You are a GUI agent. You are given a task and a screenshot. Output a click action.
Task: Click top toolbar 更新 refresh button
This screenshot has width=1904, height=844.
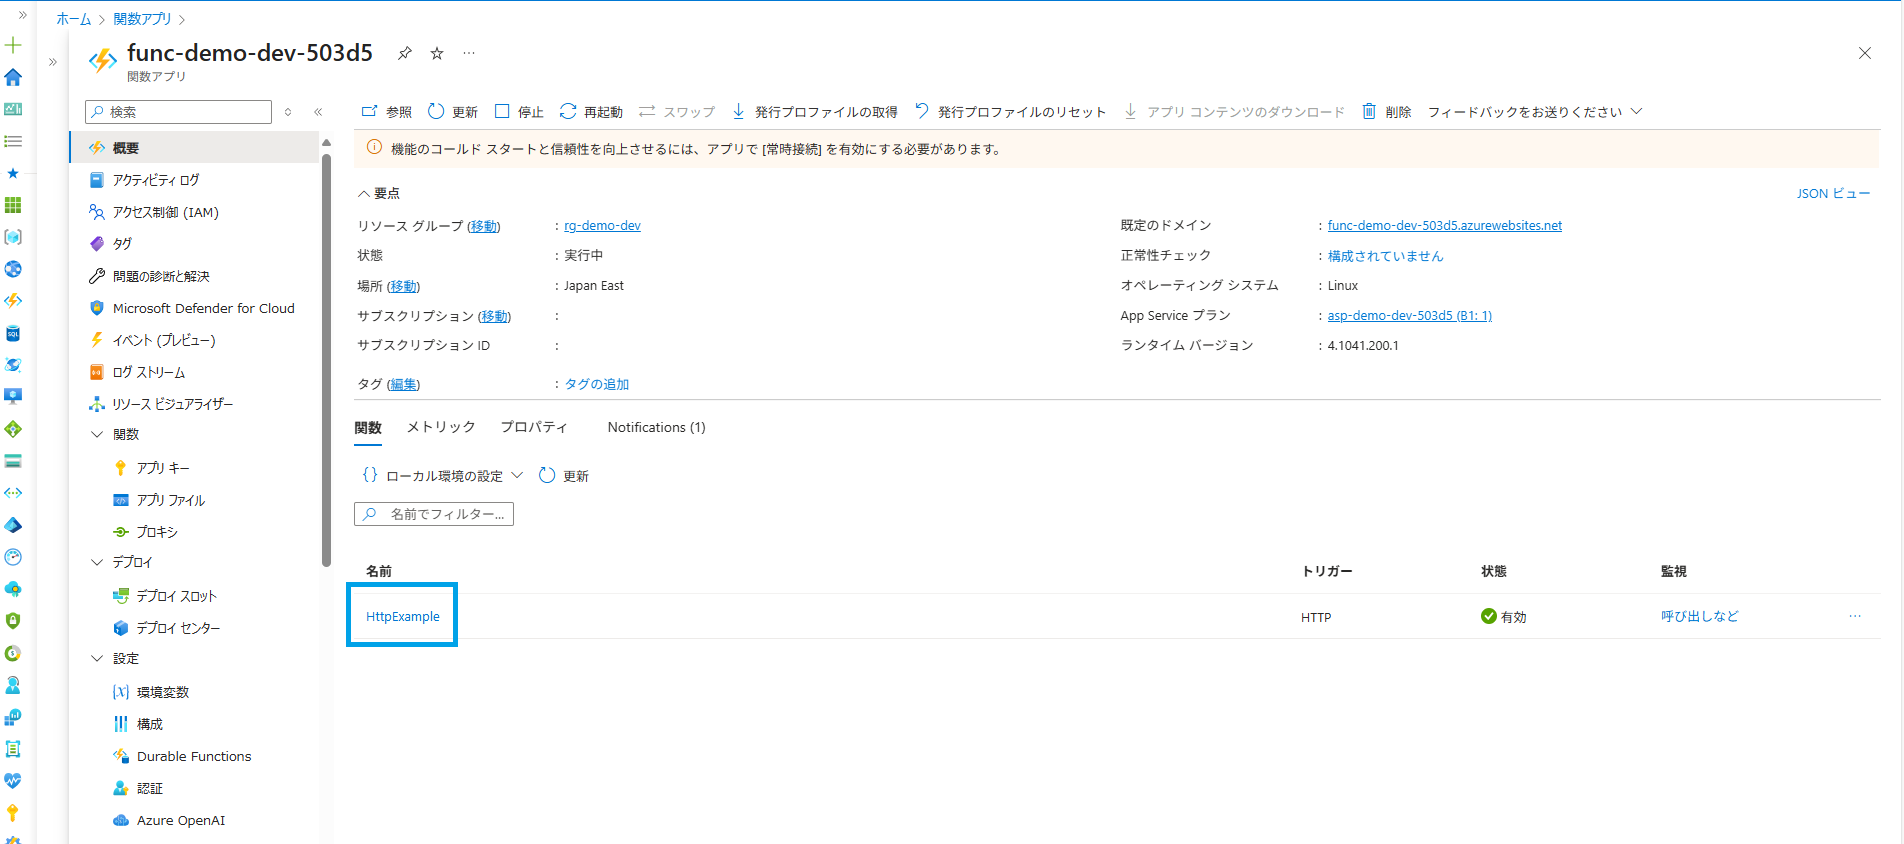[x=452, y=112]
